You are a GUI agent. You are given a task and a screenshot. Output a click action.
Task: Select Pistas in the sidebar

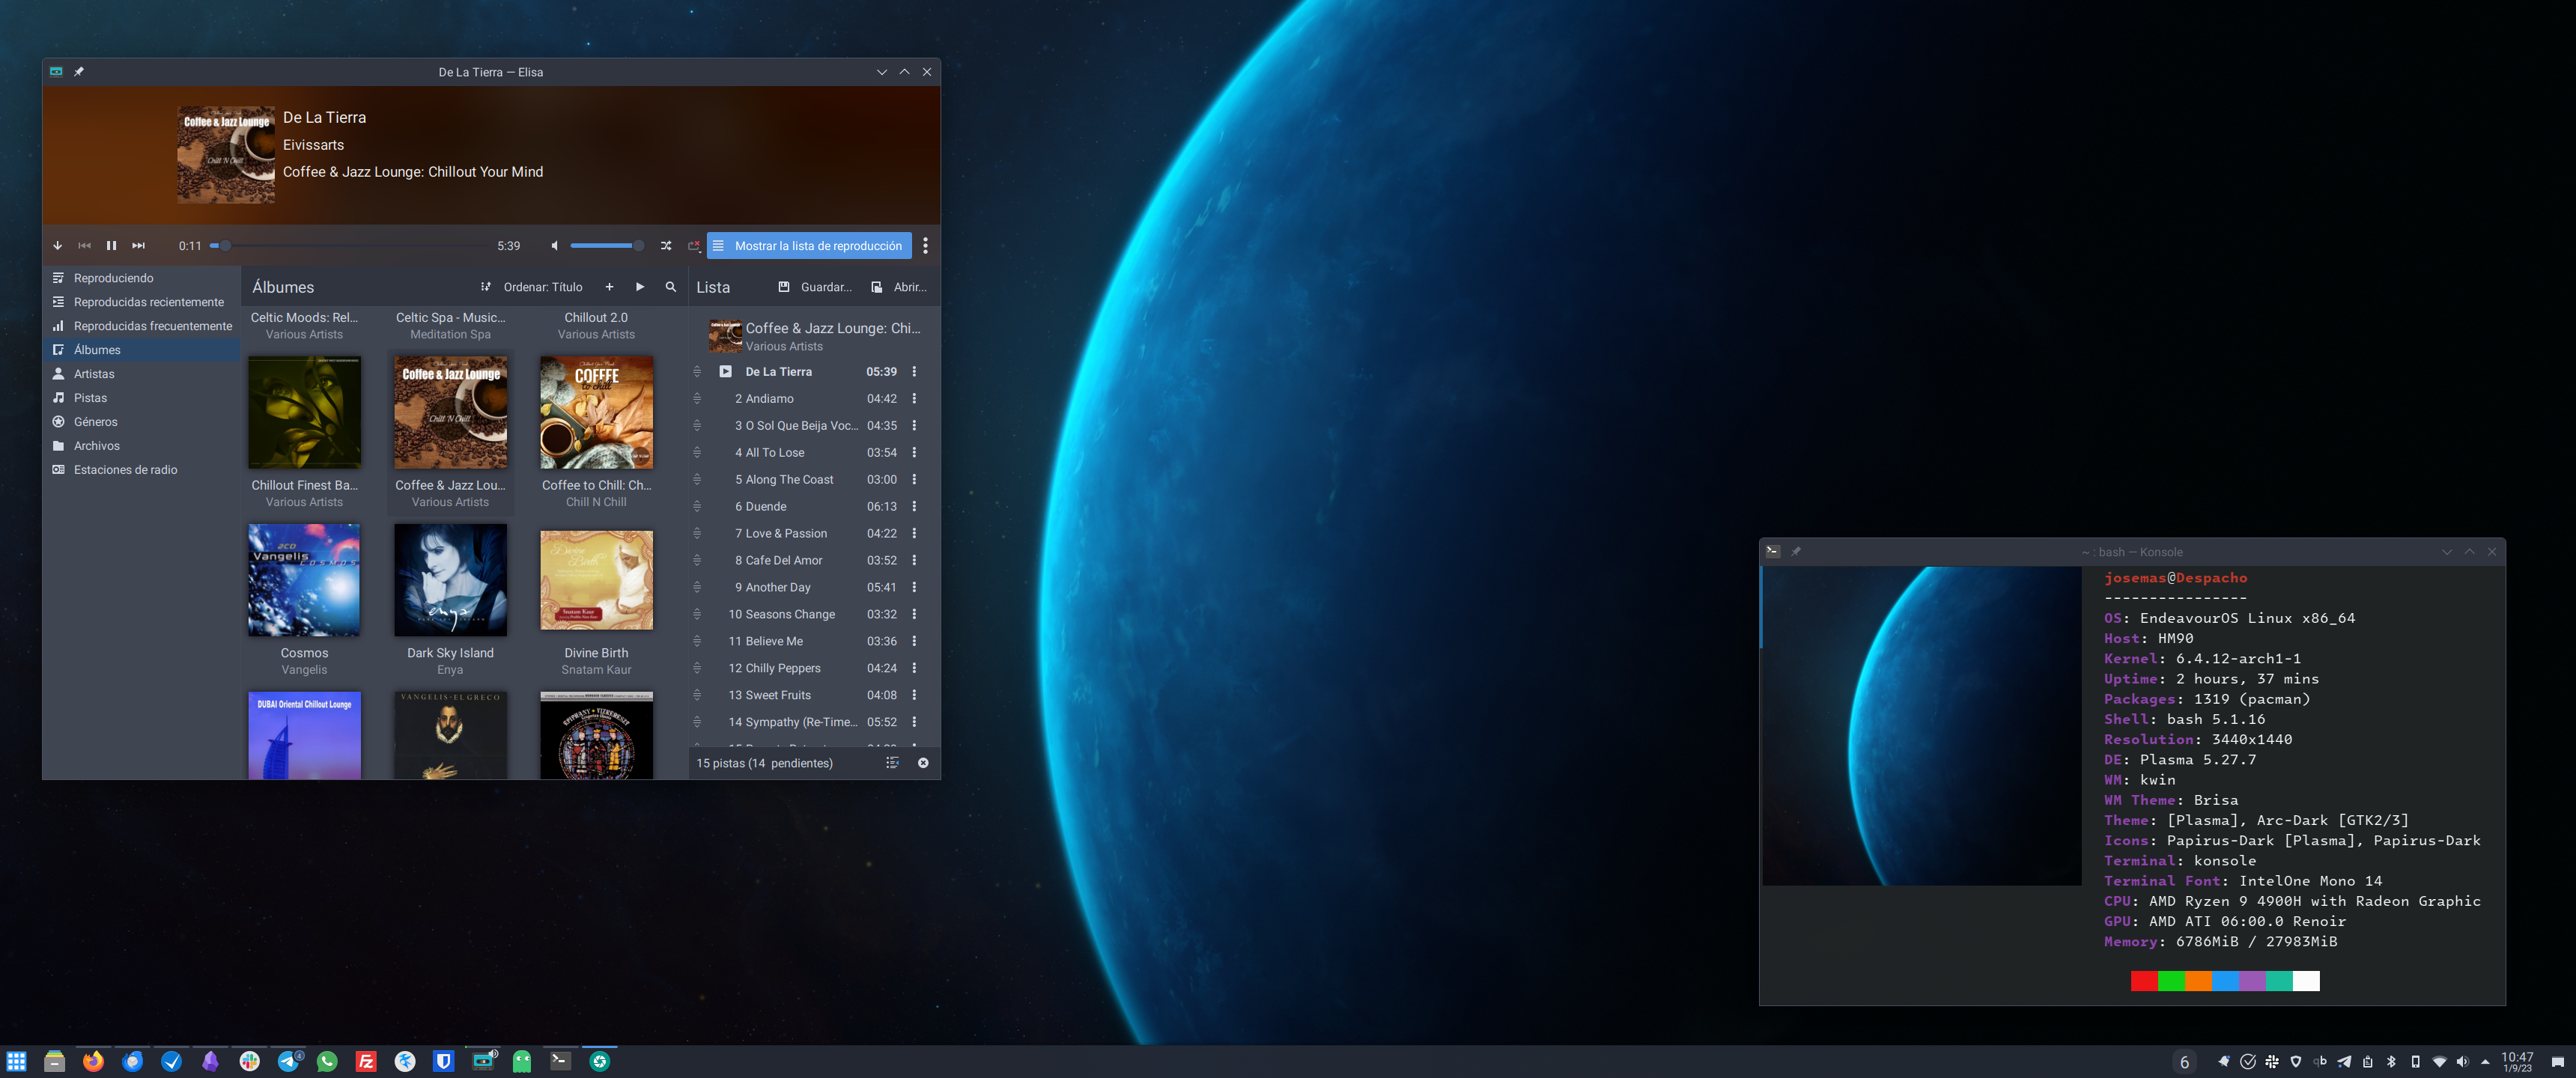141,398
